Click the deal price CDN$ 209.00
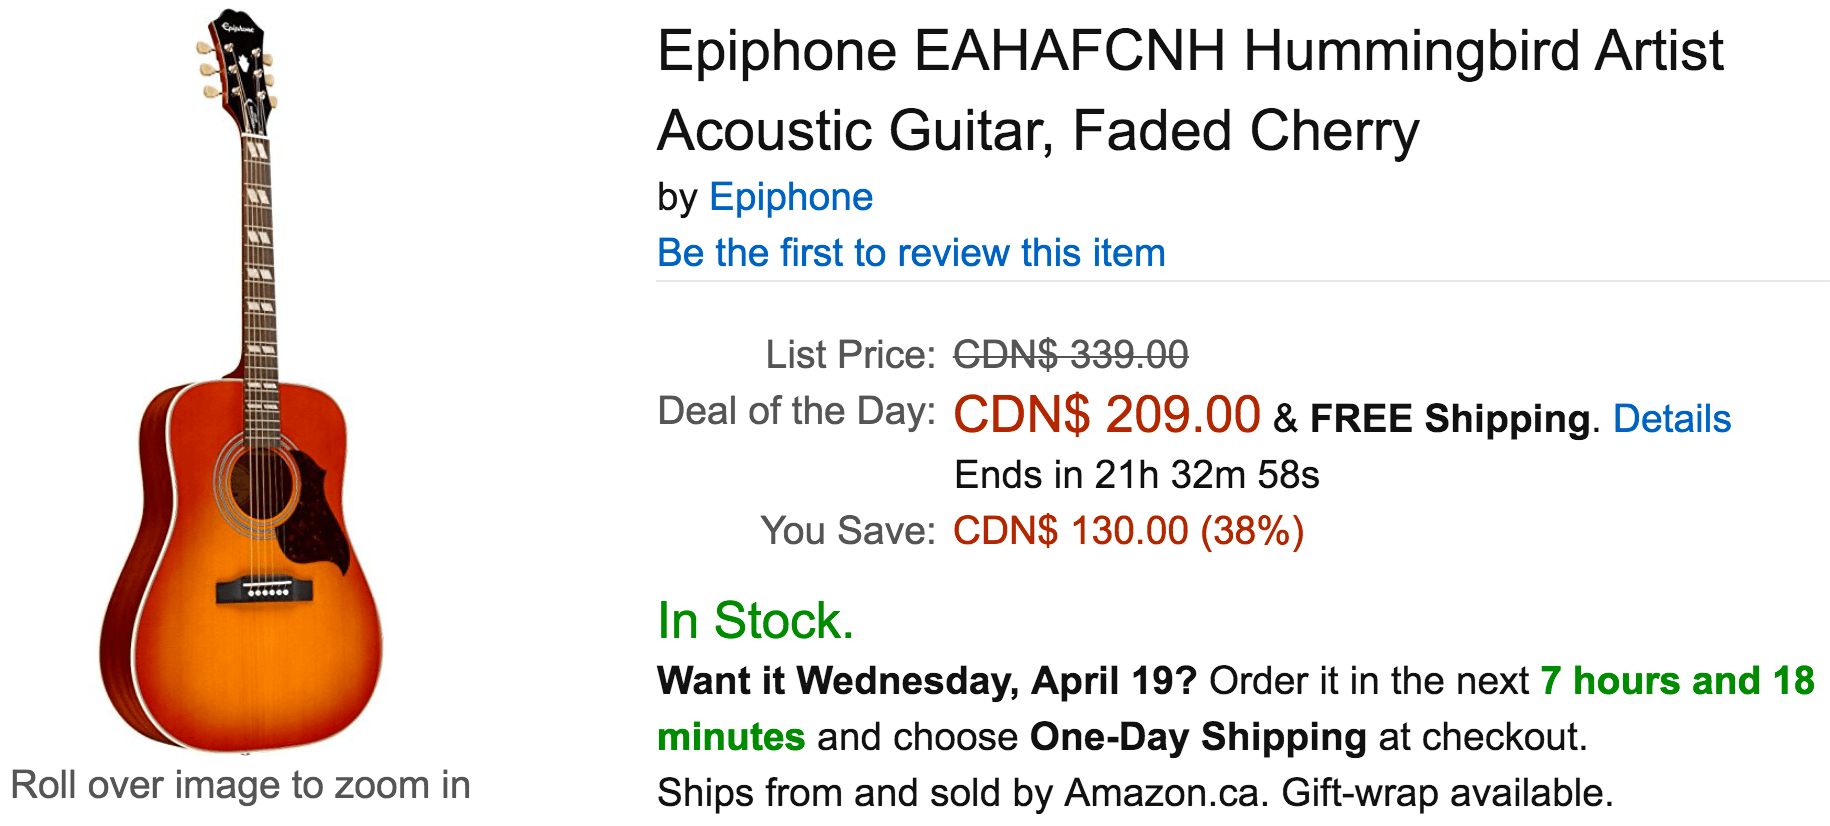The image size is (1830, 826). click(x=1106, y=414)
